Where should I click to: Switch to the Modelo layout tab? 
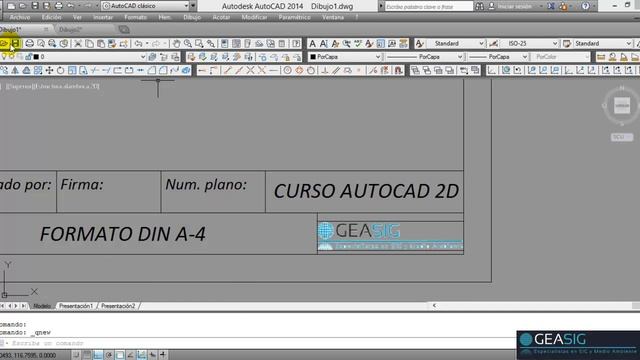click(x=42, y=306)
